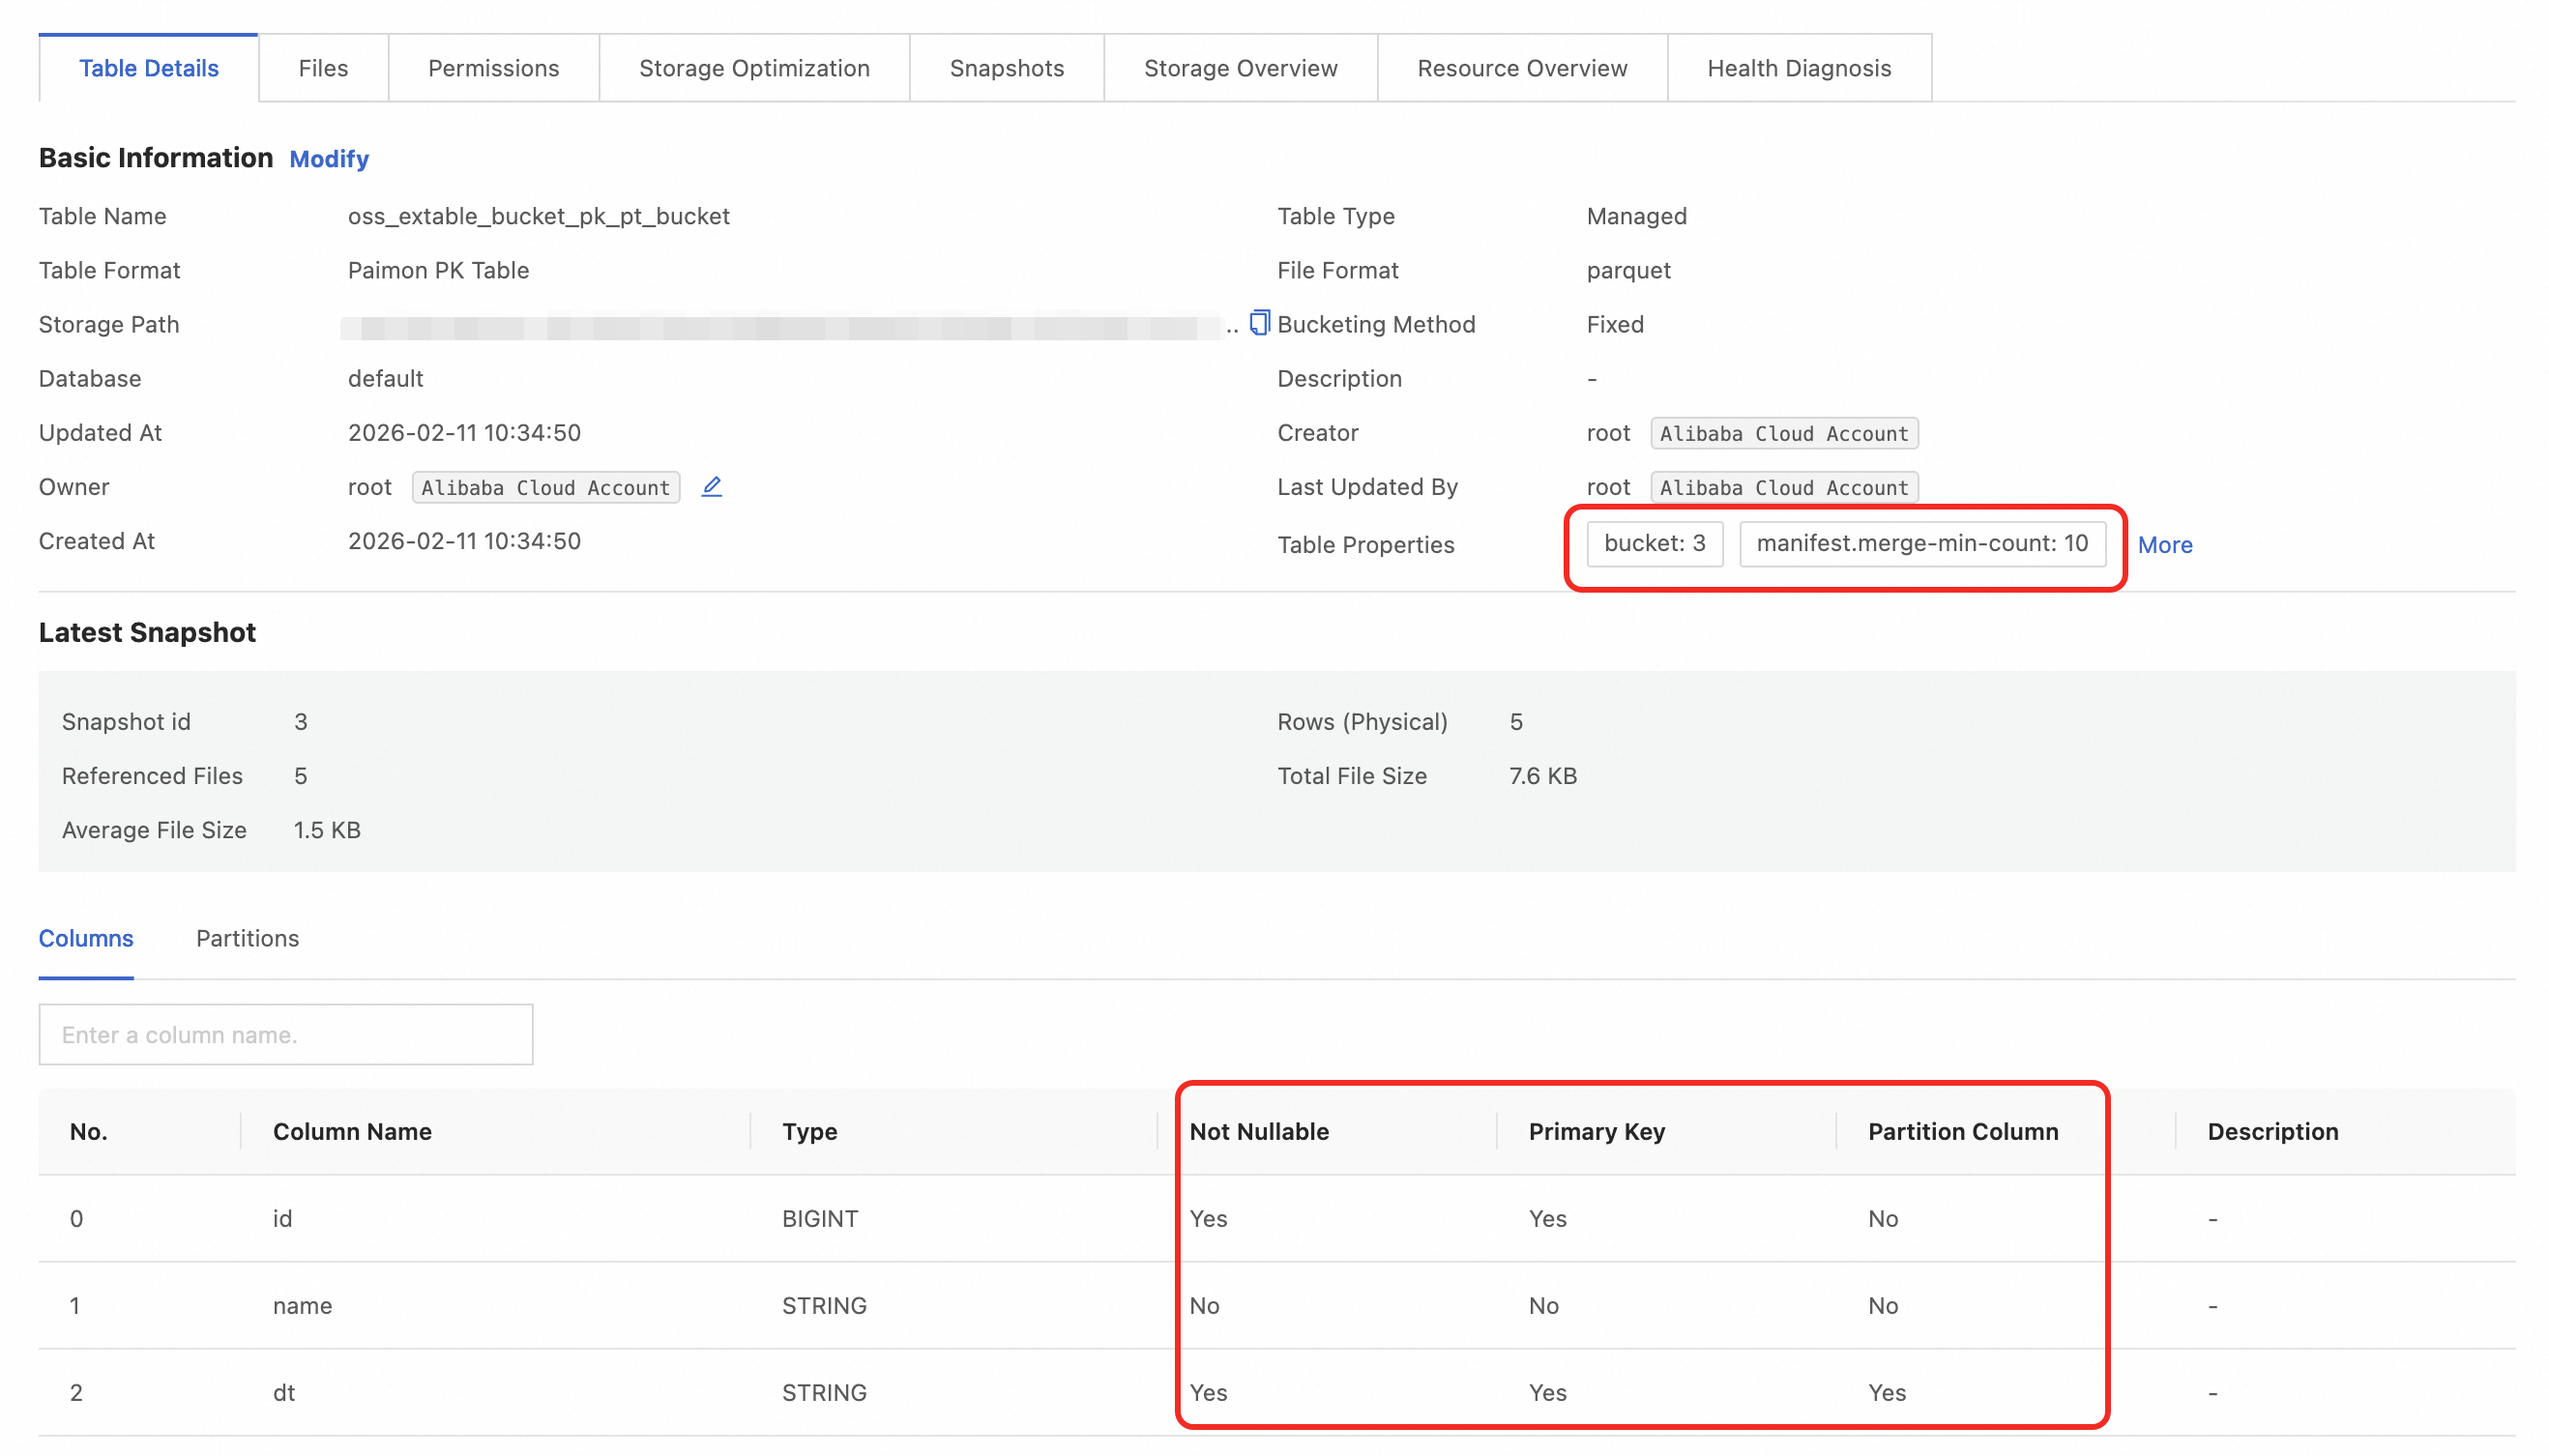Open Storage Overview tab
The width and height of the screenshot is (2549, 1456).
click(1240, 68)
